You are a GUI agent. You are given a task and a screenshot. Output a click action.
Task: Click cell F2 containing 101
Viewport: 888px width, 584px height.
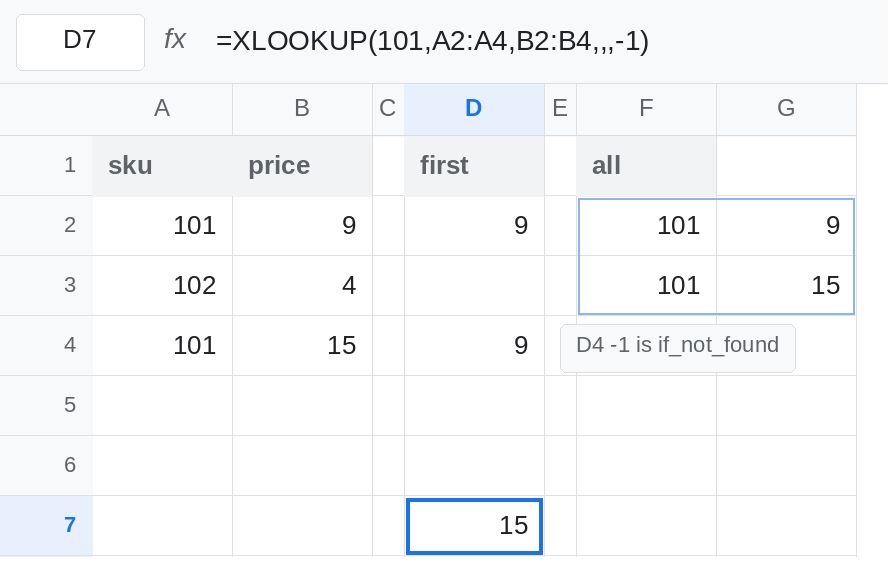click(x=646, y=225)
